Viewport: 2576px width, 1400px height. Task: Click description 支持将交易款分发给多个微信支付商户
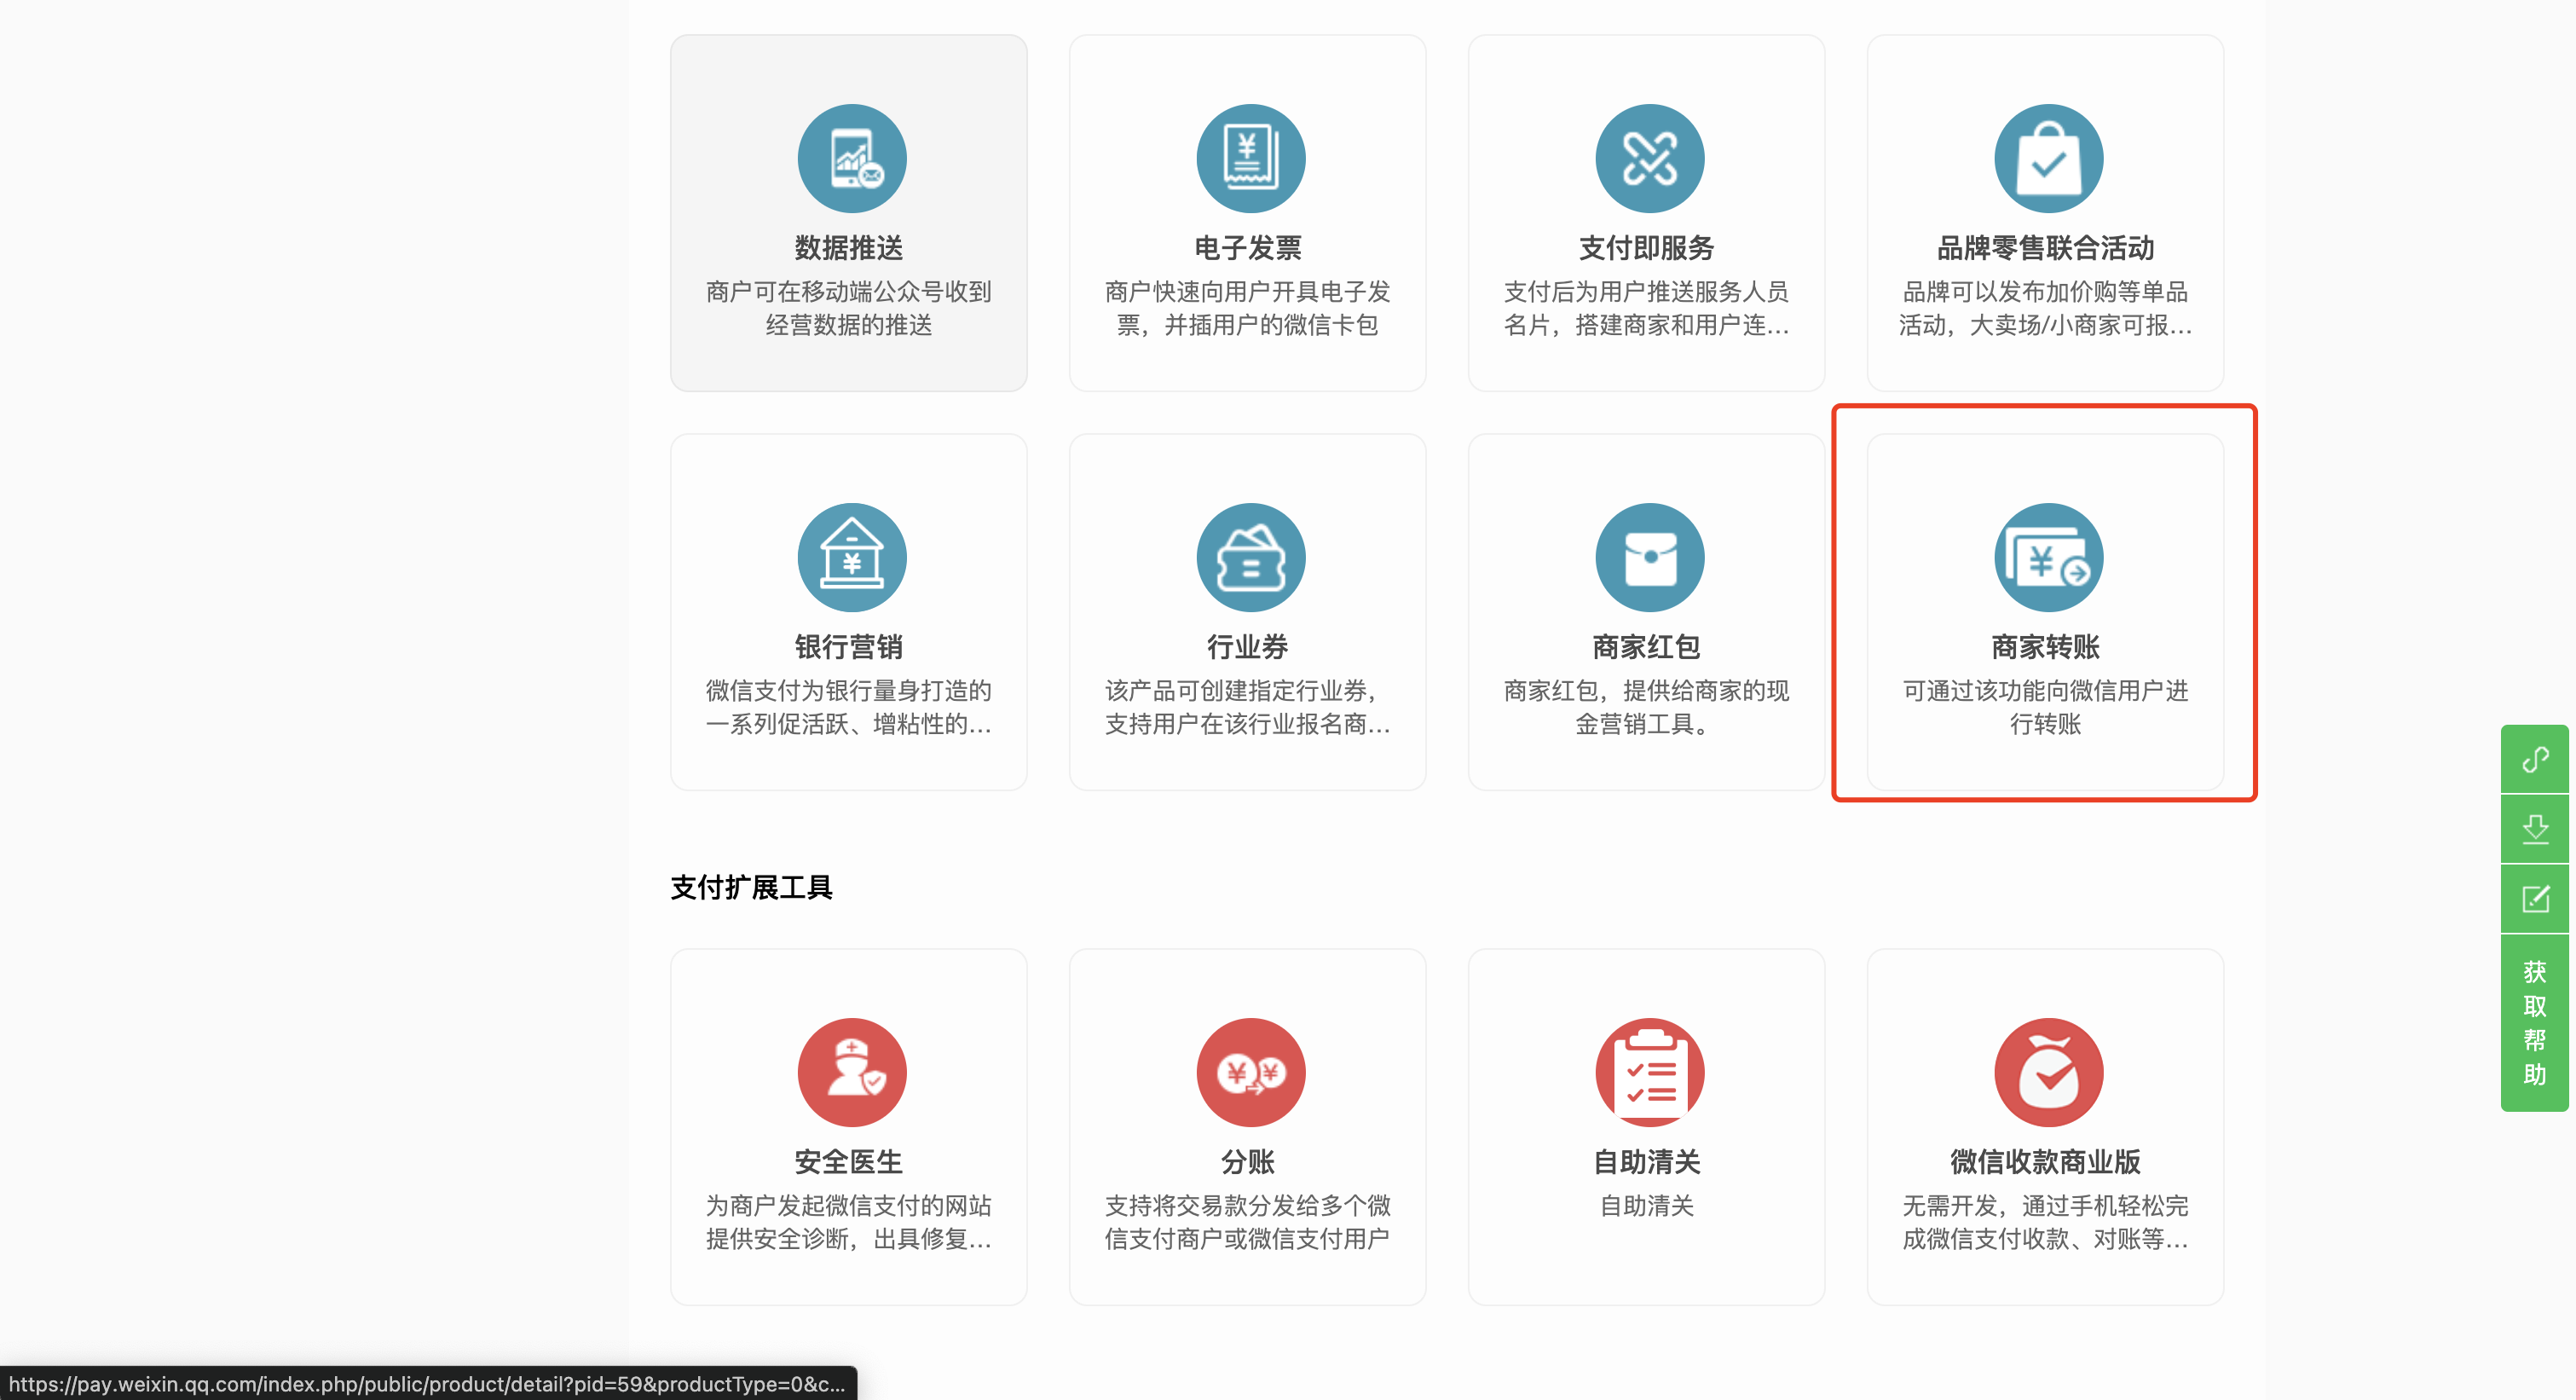[x=1247, y=1222]
